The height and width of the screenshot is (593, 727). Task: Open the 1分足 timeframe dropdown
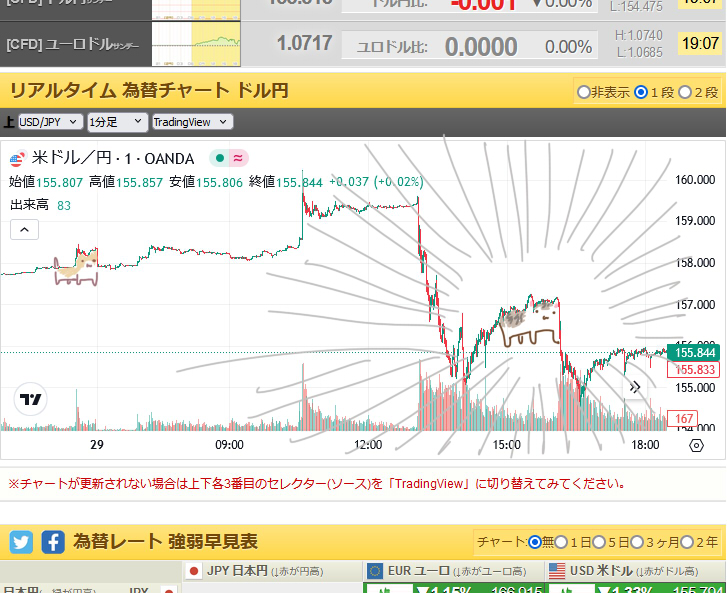(x=117, y=122)
